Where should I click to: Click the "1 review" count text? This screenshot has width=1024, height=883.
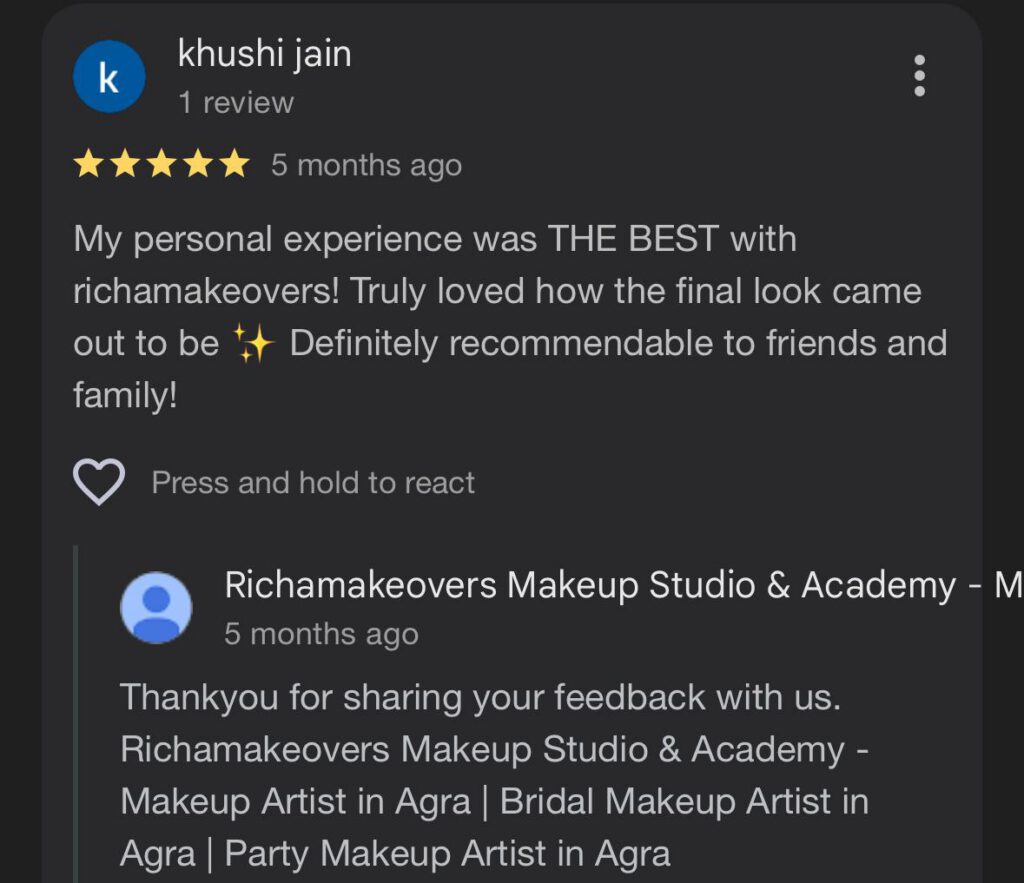click(236, 103)
